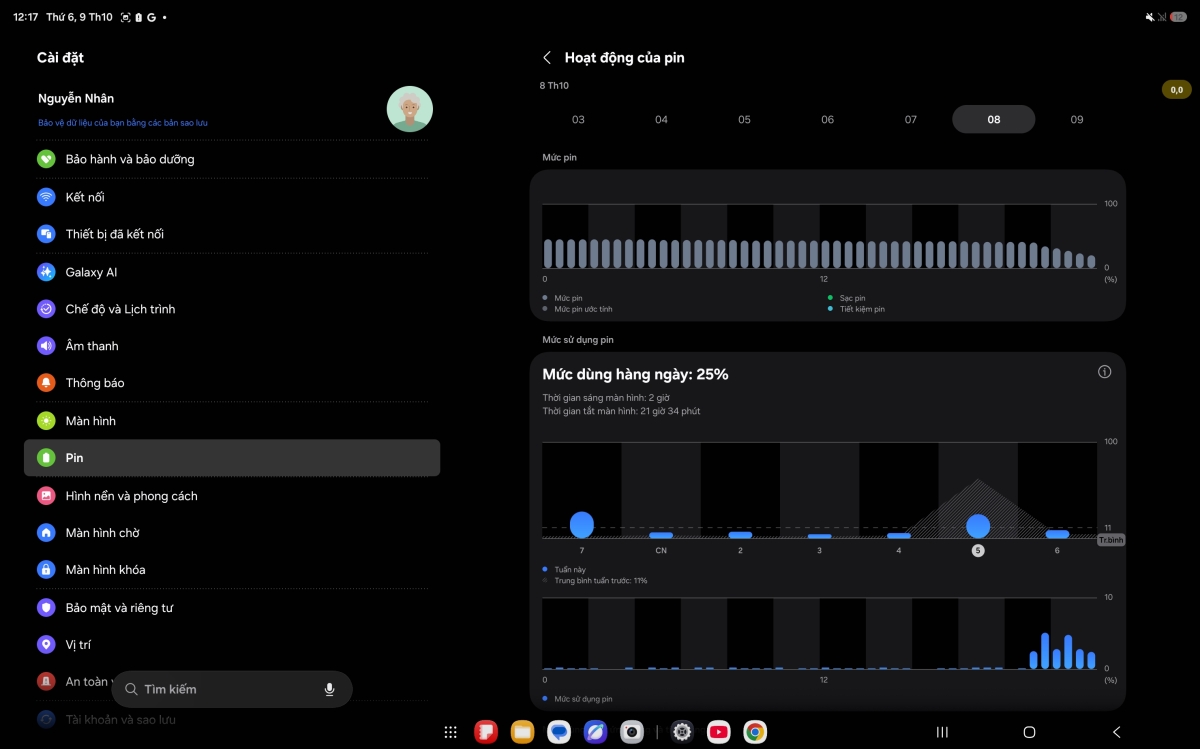Tap the system back navigation button

[x=1117, y=732]
